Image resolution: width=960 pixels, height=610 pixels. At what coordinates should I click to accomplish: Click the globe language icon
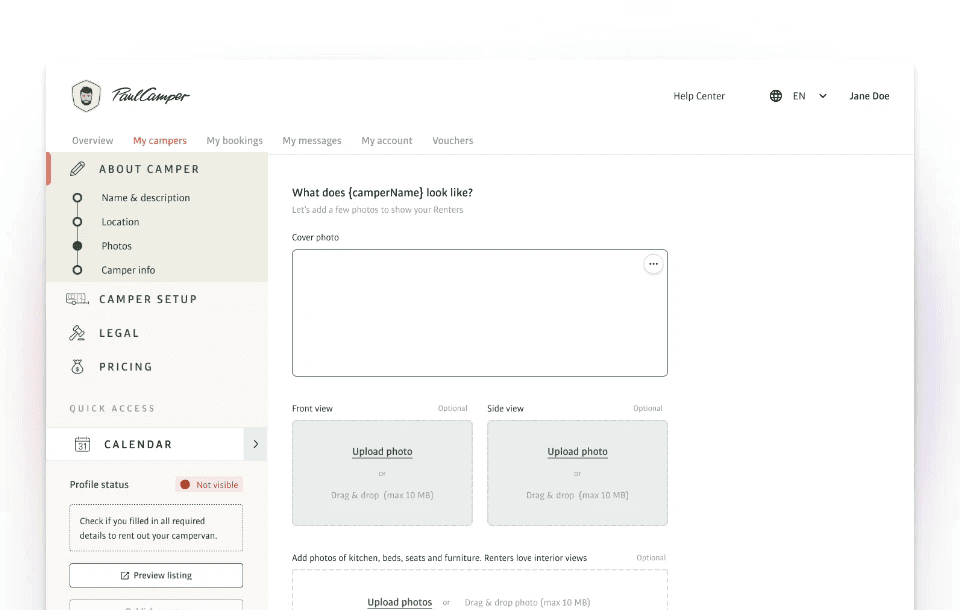coord(776,96)
